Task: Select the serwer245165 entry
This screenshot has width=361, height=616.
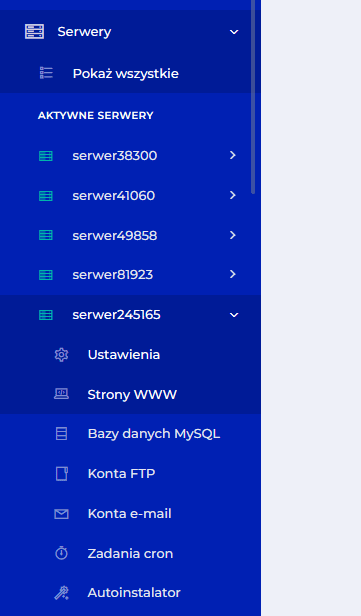Action: click(x=116, y=315)
